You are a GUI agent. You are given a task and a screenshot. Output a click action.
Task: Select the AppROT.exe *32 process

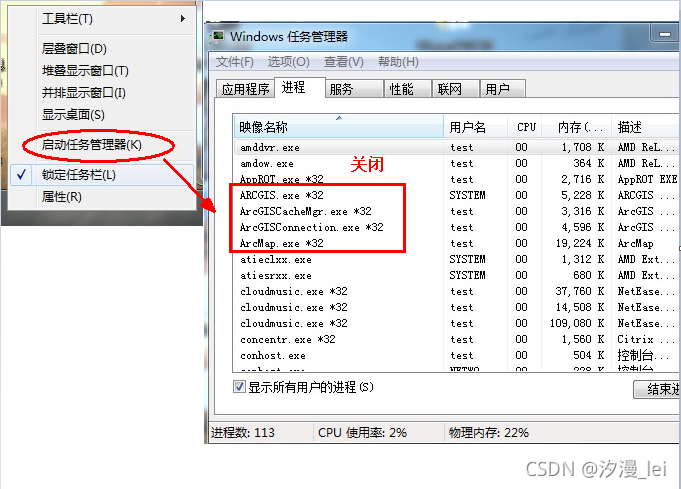(x=456, y=179)
